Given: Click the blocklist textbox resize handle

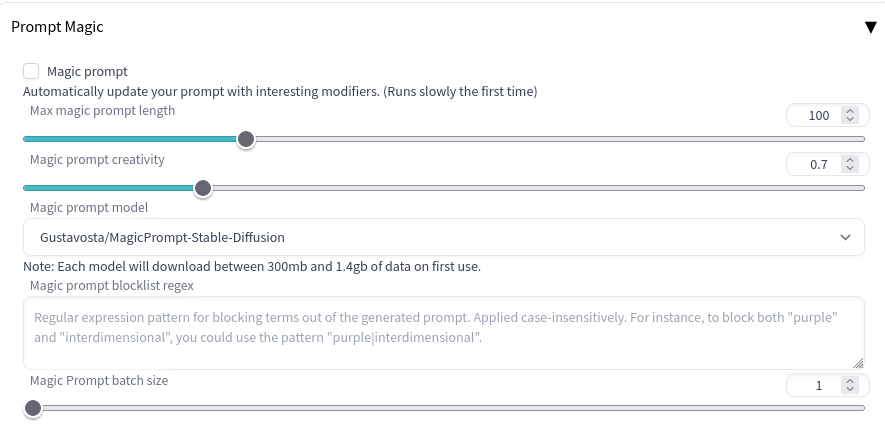Looking at the screenshot, I should click(858, 363).
